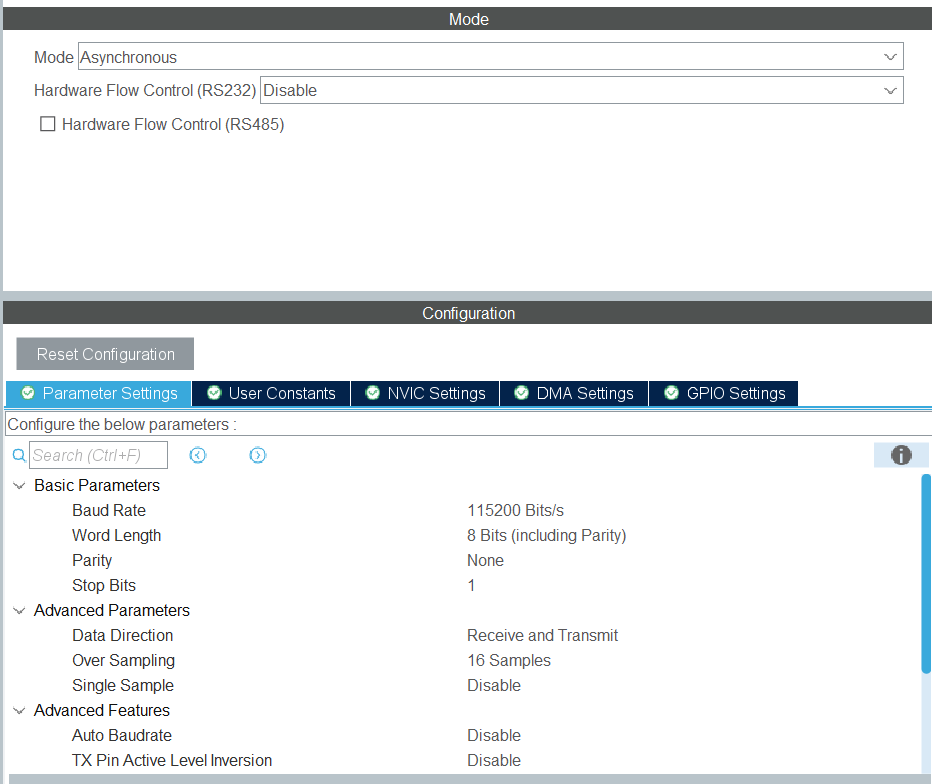Screen dimensions: 932x784
Task: Focus the Search (Ctrl+F) field
Action: click(x=98, y=455)
